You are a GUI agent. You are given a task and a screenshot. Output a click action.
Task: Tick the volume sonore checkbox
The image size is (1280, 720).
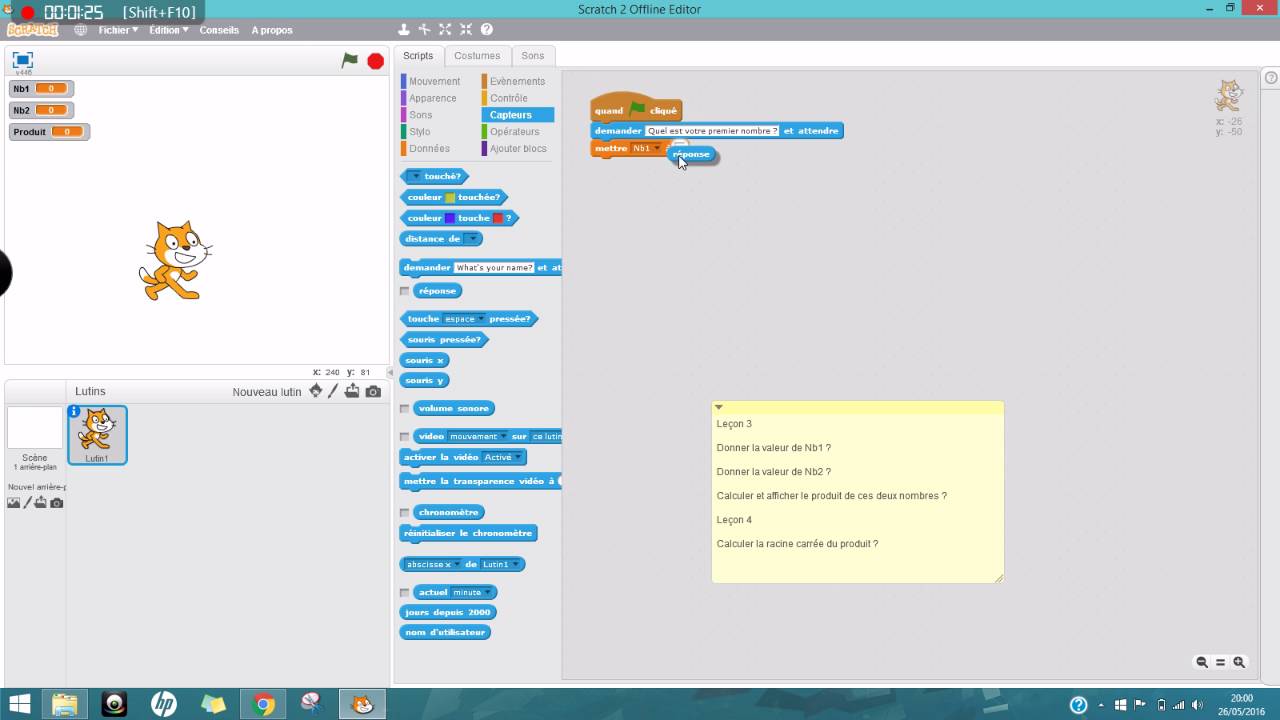[x=405, y=409]
